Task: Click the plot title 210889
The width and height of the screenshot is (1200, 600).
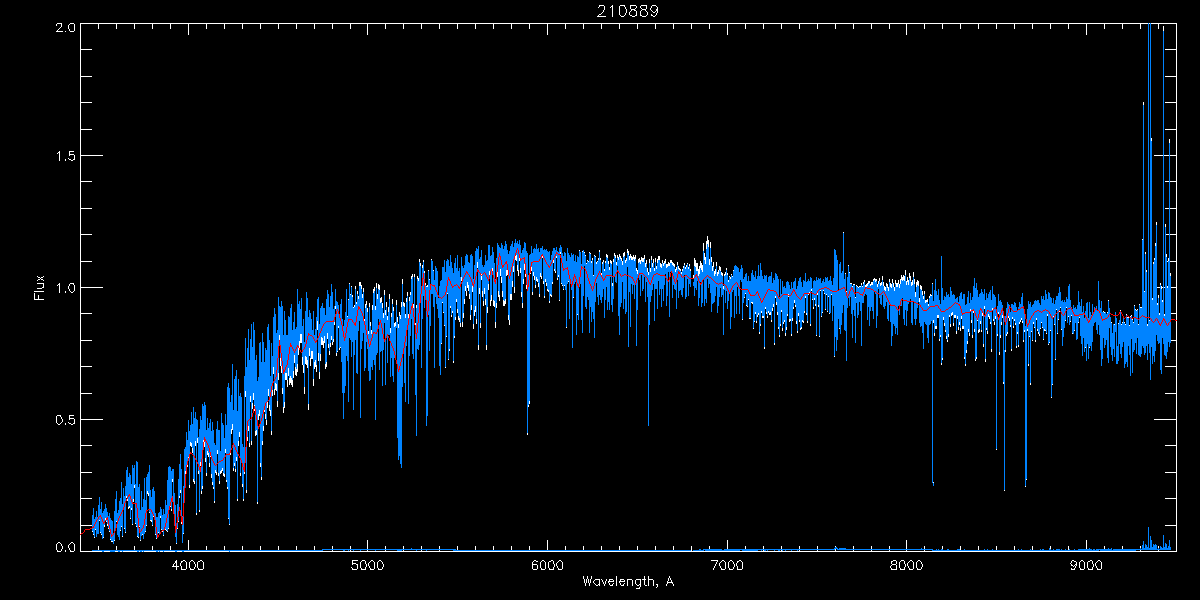Action: 628,10
